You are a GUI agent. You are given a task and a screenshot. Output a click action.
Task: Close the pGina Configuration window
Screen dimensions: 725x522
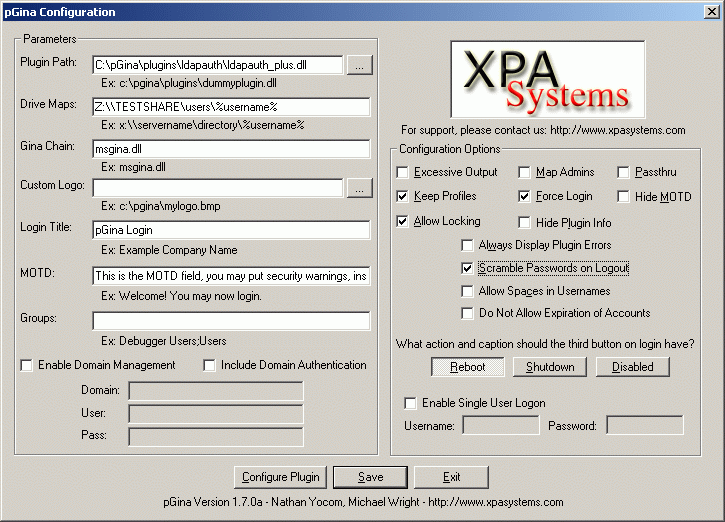tap(710, 12)
